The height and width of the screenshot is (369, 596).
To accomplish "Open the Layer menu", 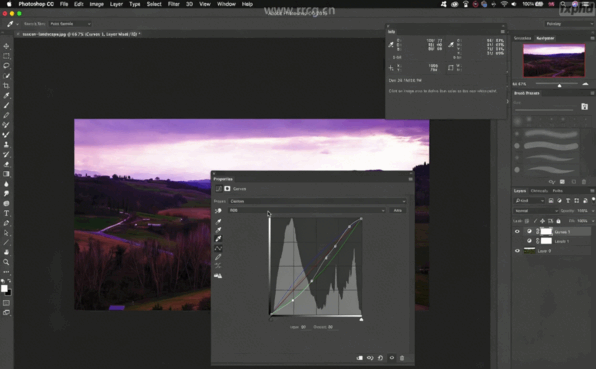I will click(116, 4).
